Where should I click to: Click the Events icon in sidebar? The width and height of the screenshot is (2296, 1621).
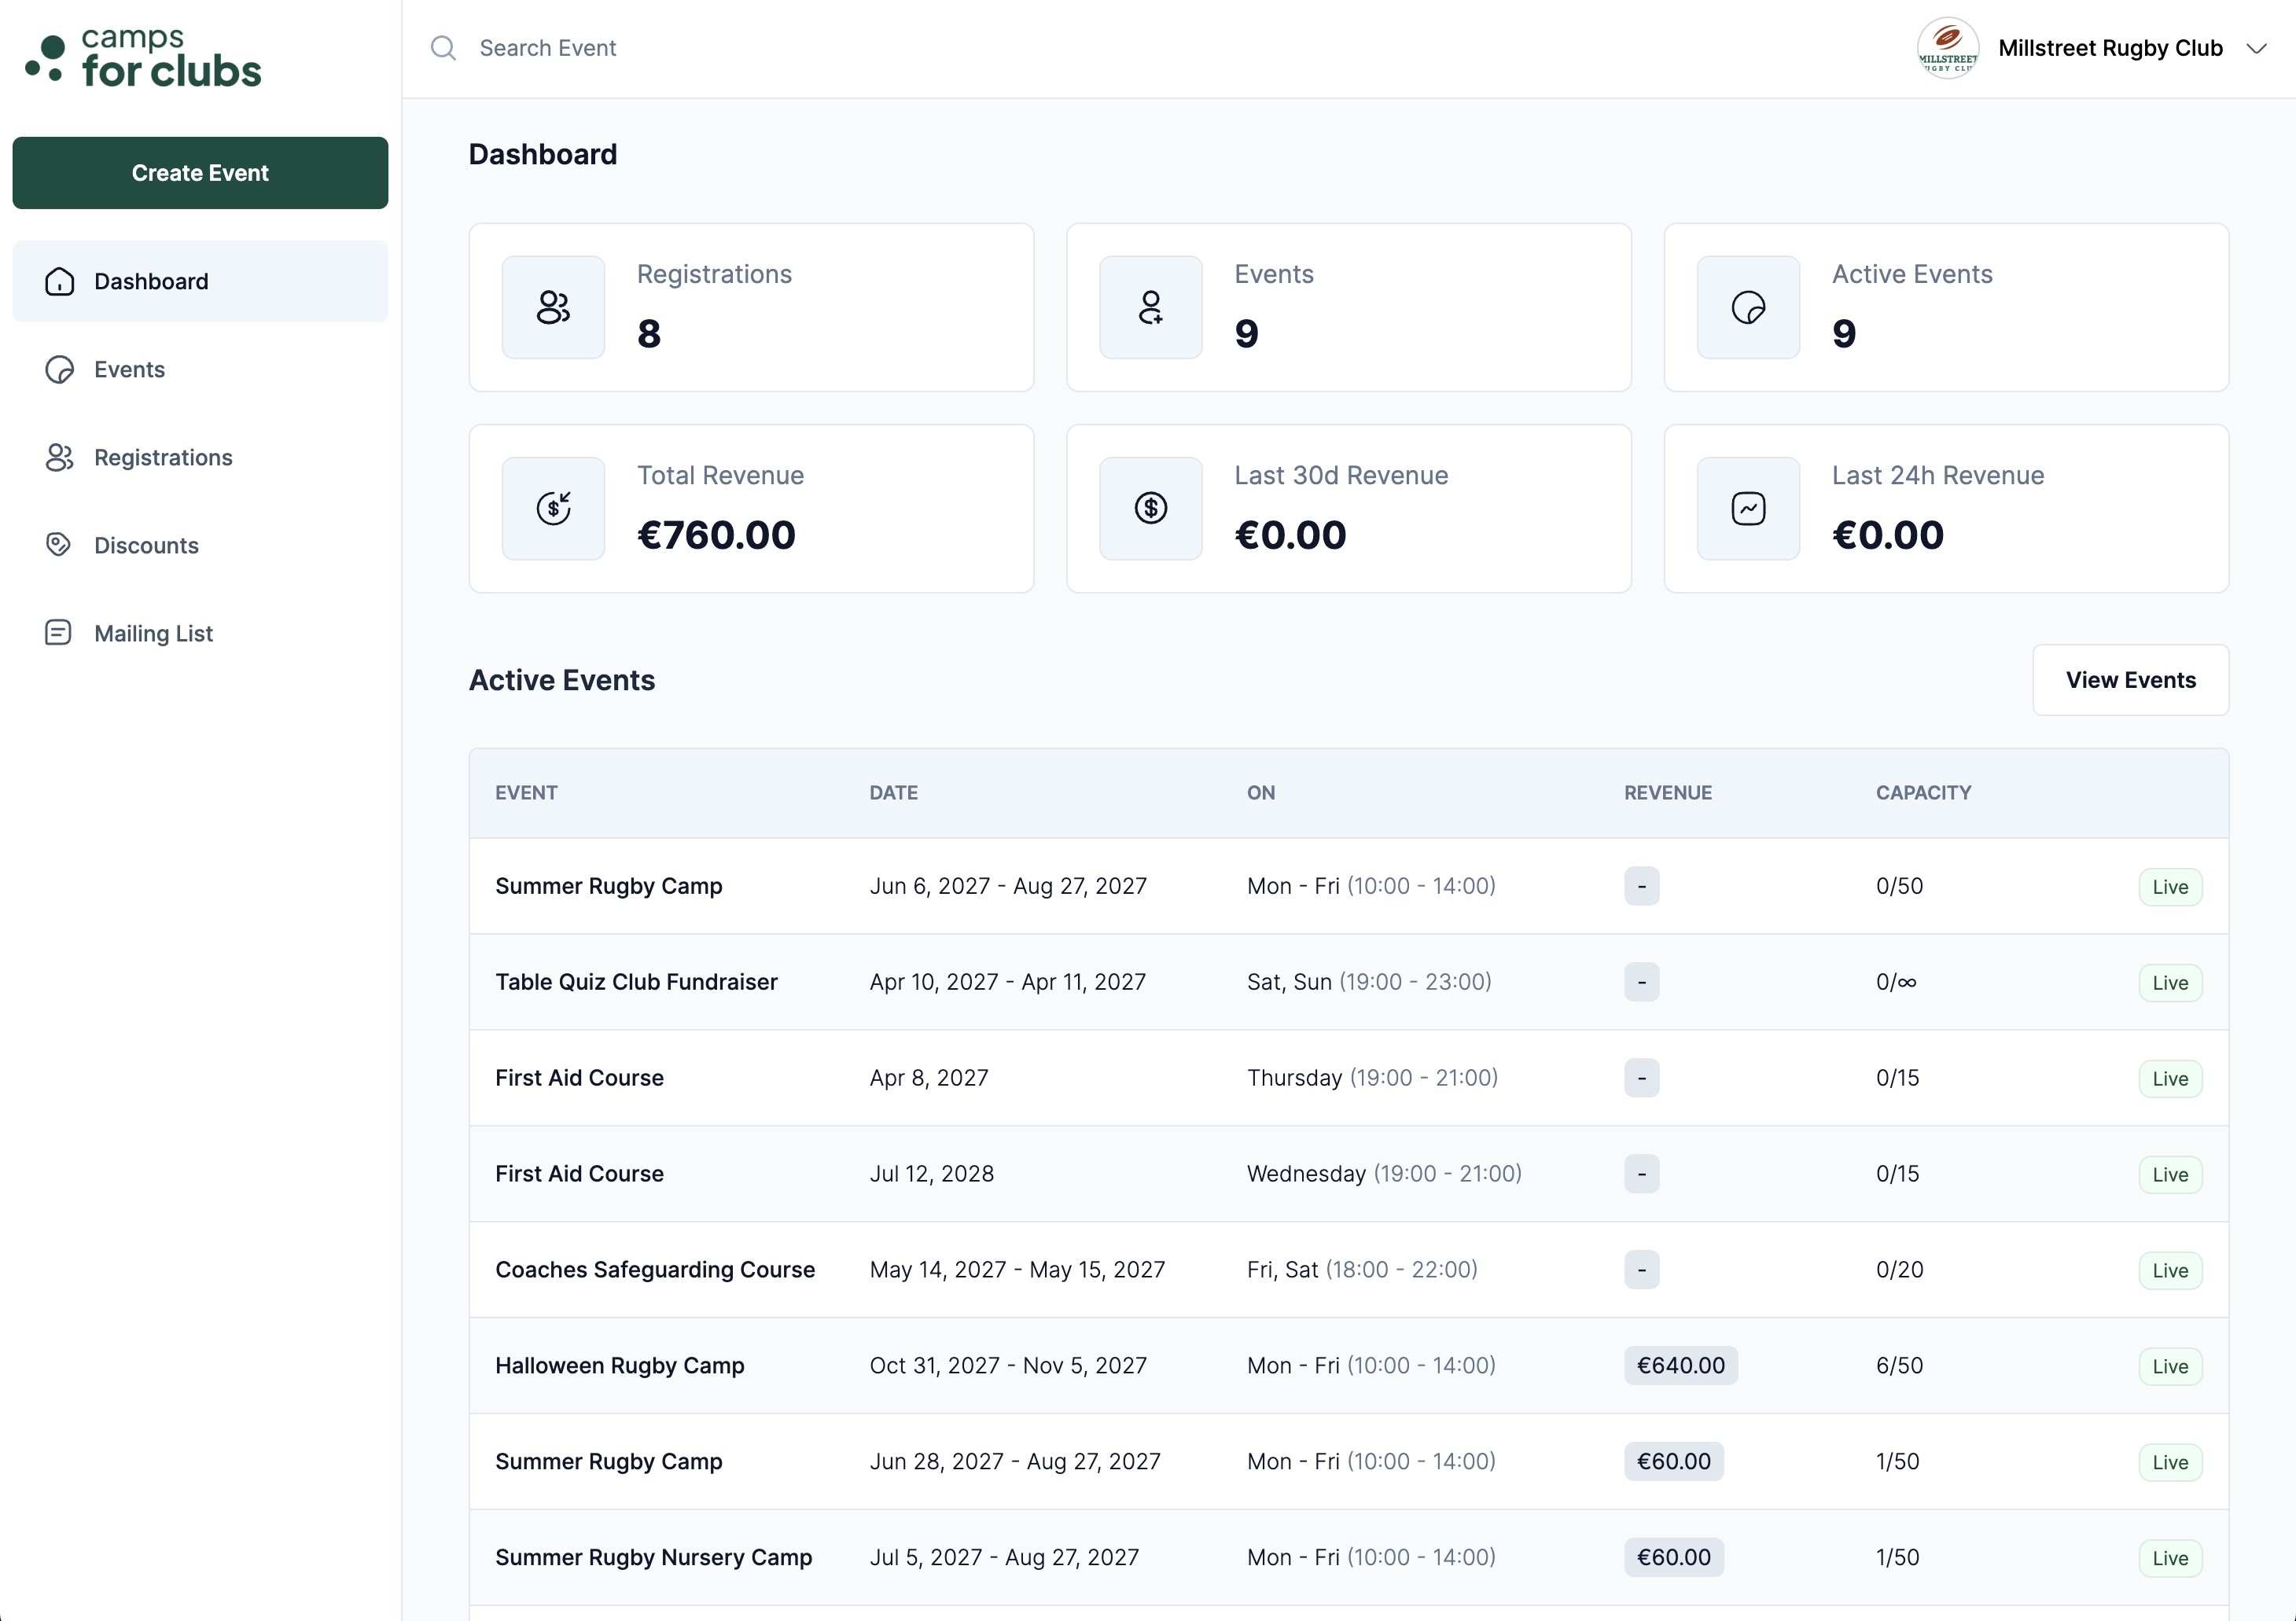[59, 370]
